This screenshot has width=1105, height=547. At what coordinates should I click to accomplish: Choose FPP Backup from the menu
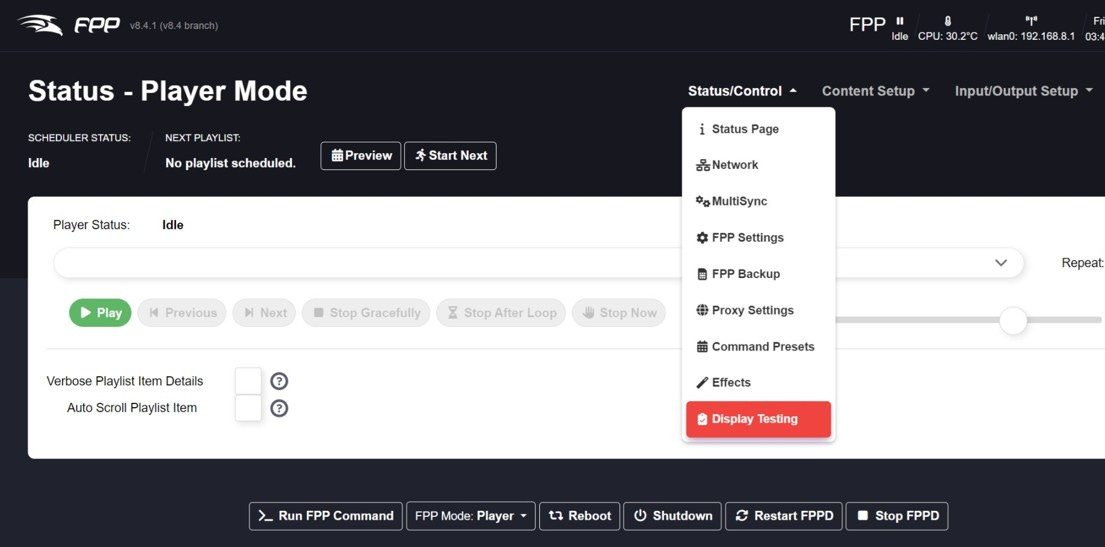click(758, 274)
